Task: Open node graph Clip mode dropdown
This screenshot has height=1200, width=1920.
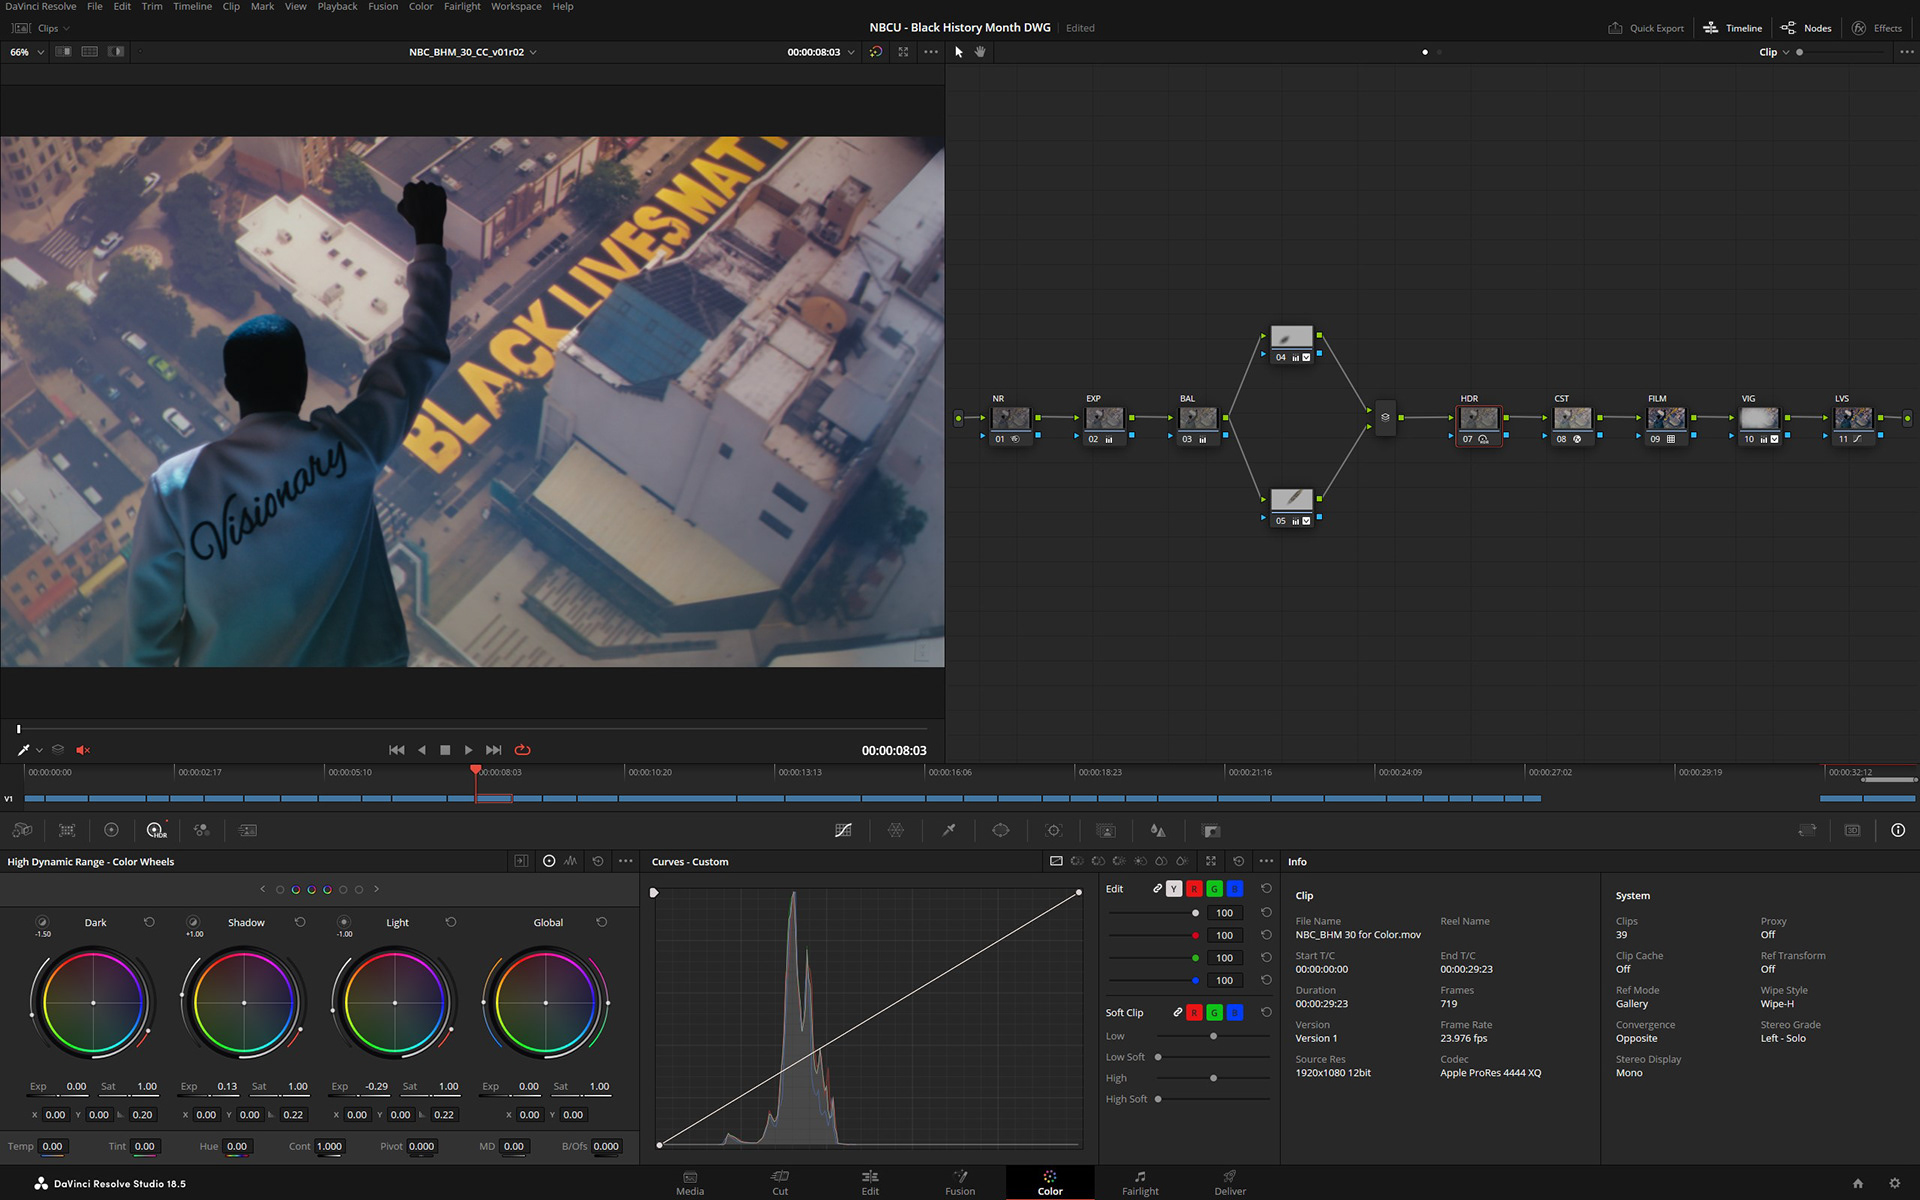Action: (1775, 52)
